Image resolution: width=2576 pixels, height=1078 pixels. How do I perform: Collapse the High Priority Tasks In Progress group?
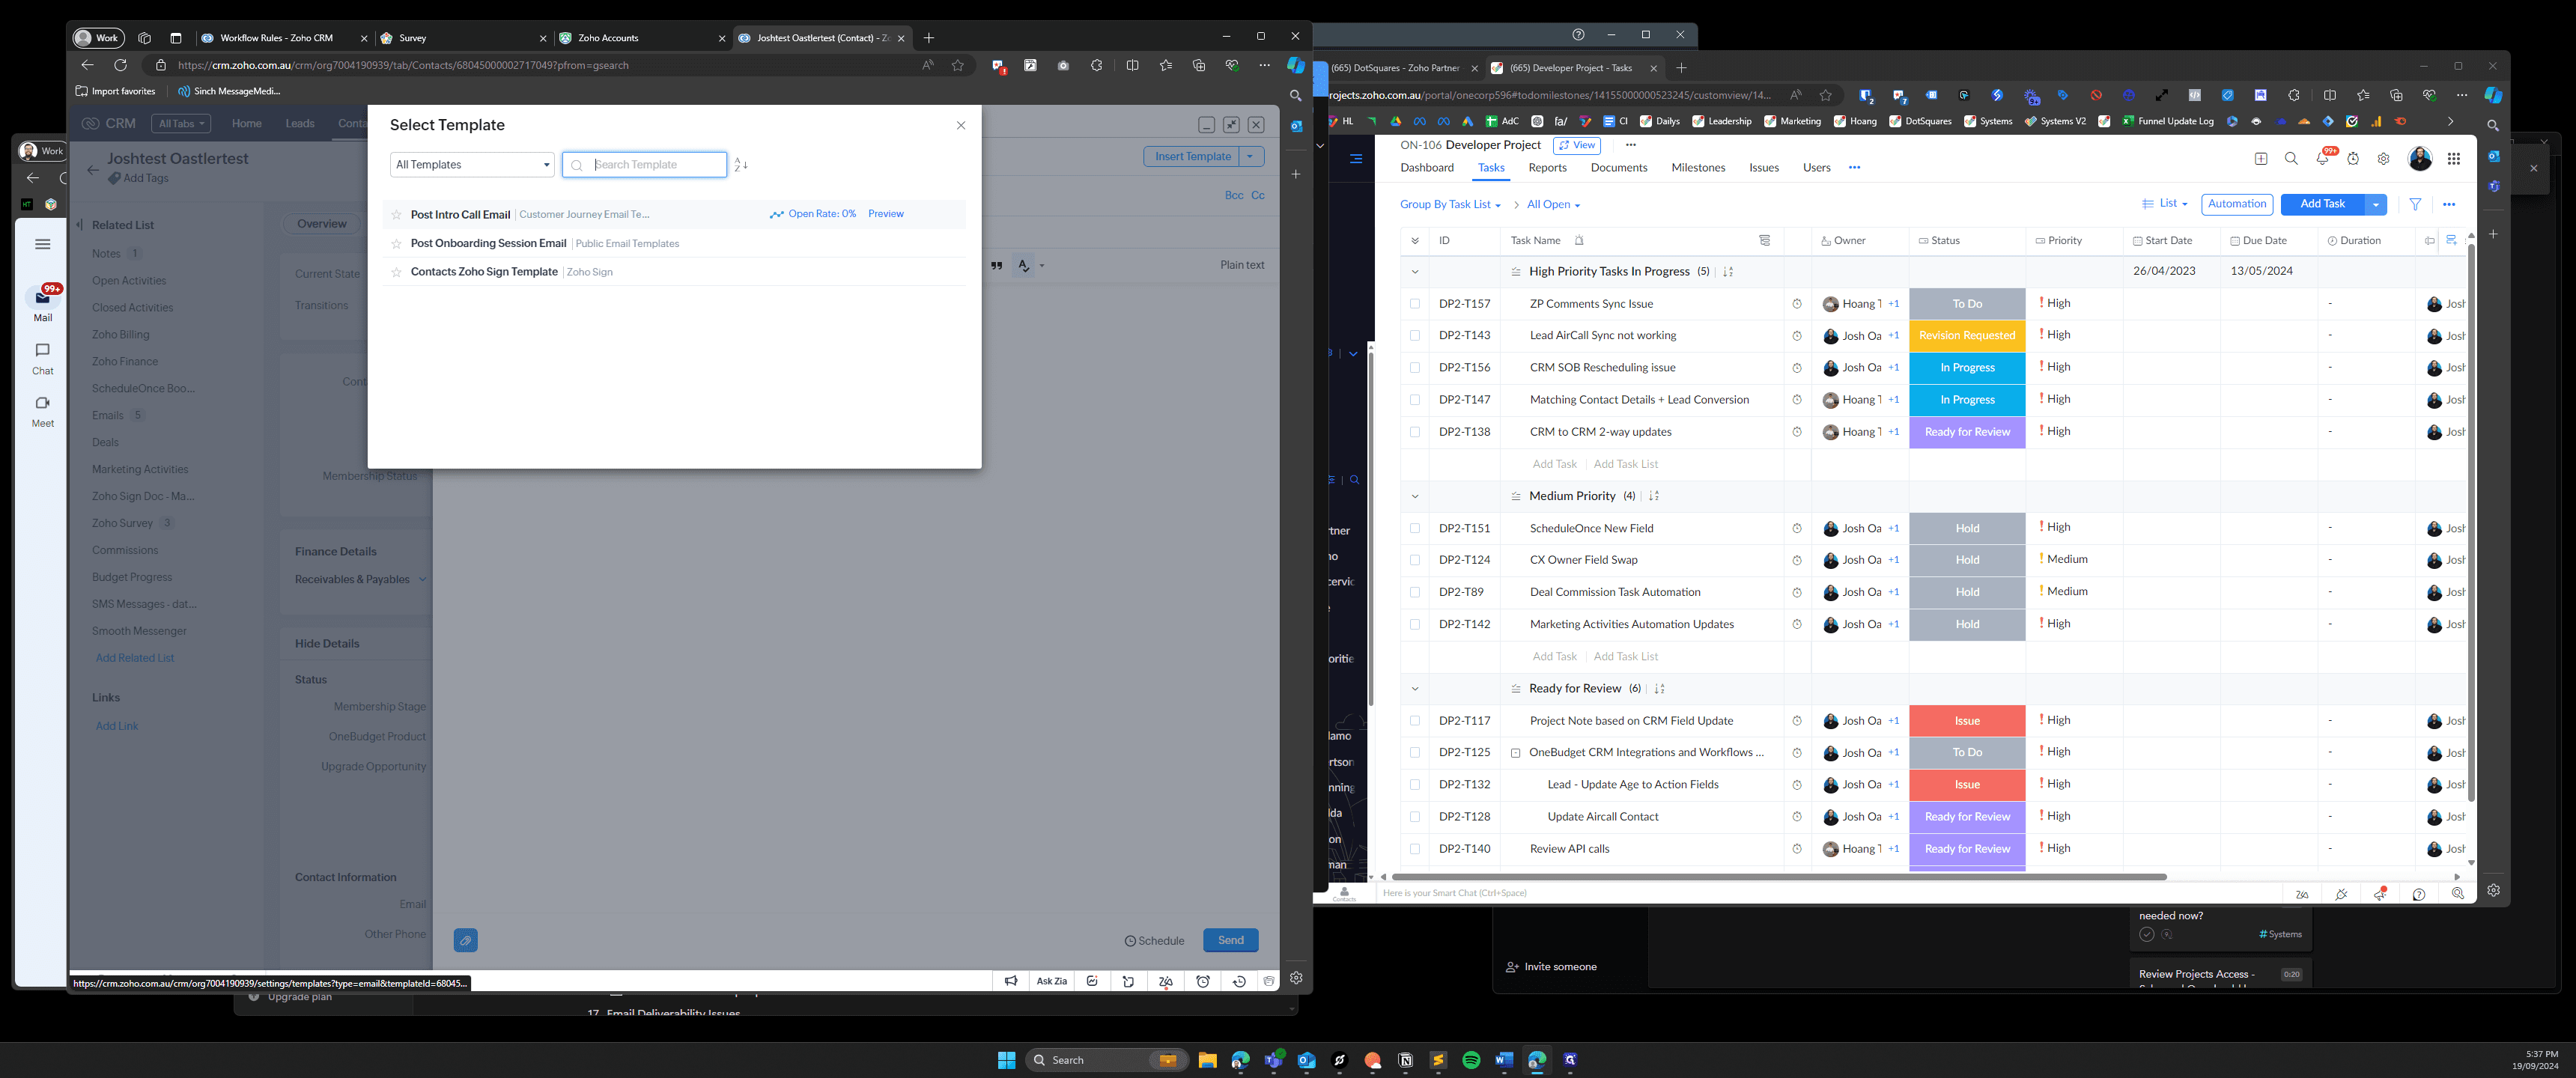point(1414,272)
